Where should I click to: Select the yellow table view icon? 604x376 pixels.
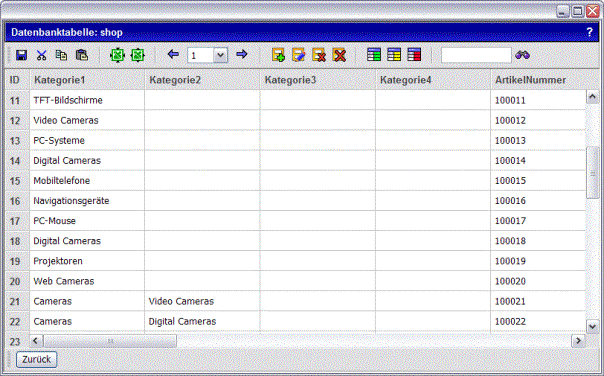coord(394,55)
